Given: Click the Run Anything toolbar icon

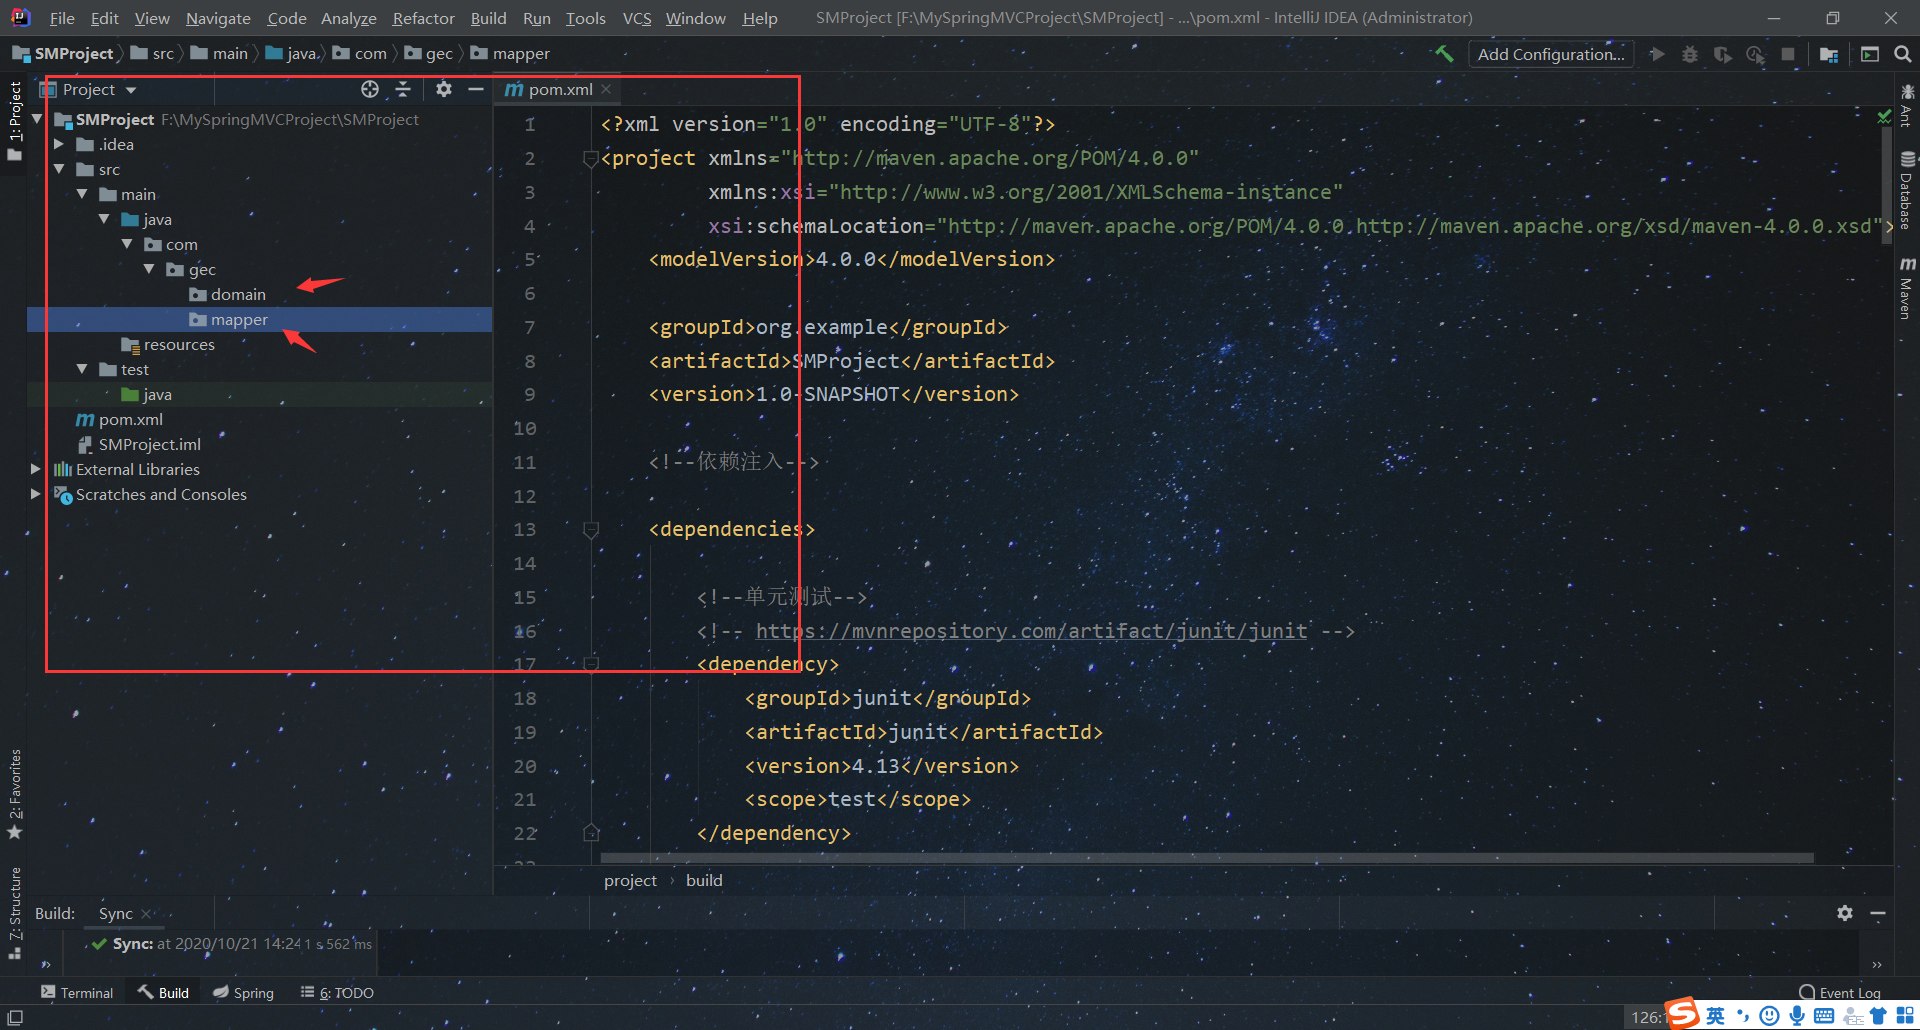Looking at the screenshot, I should pos(1870,54).
